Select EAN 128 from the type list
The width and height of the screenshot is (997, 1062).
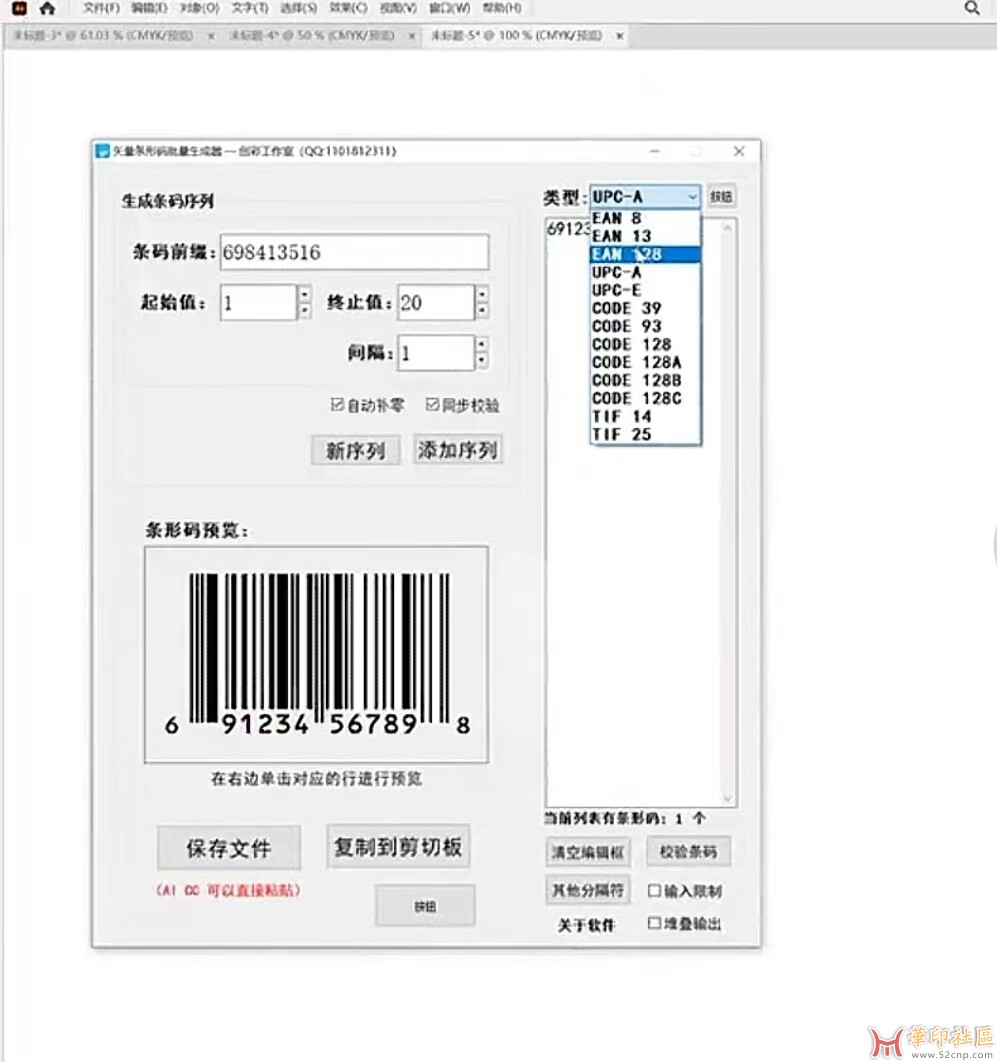(x=645, y=254)
